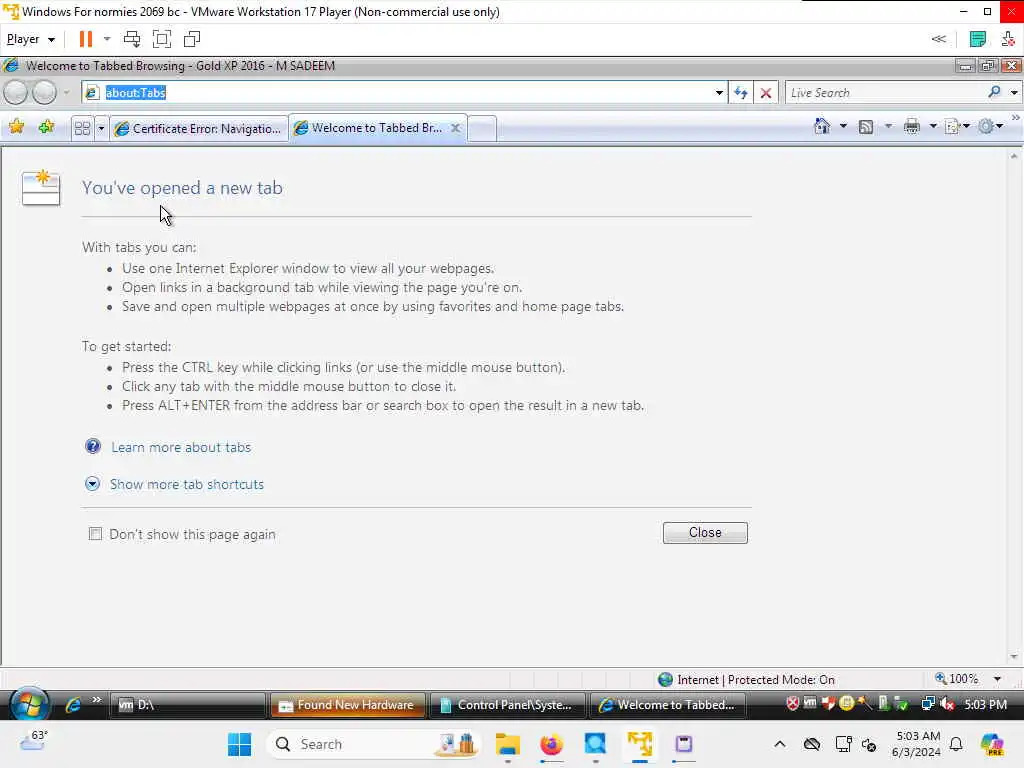Open the dropdown beside the VMware pause button
The image size is (1024, 768).
pos(107,39)
